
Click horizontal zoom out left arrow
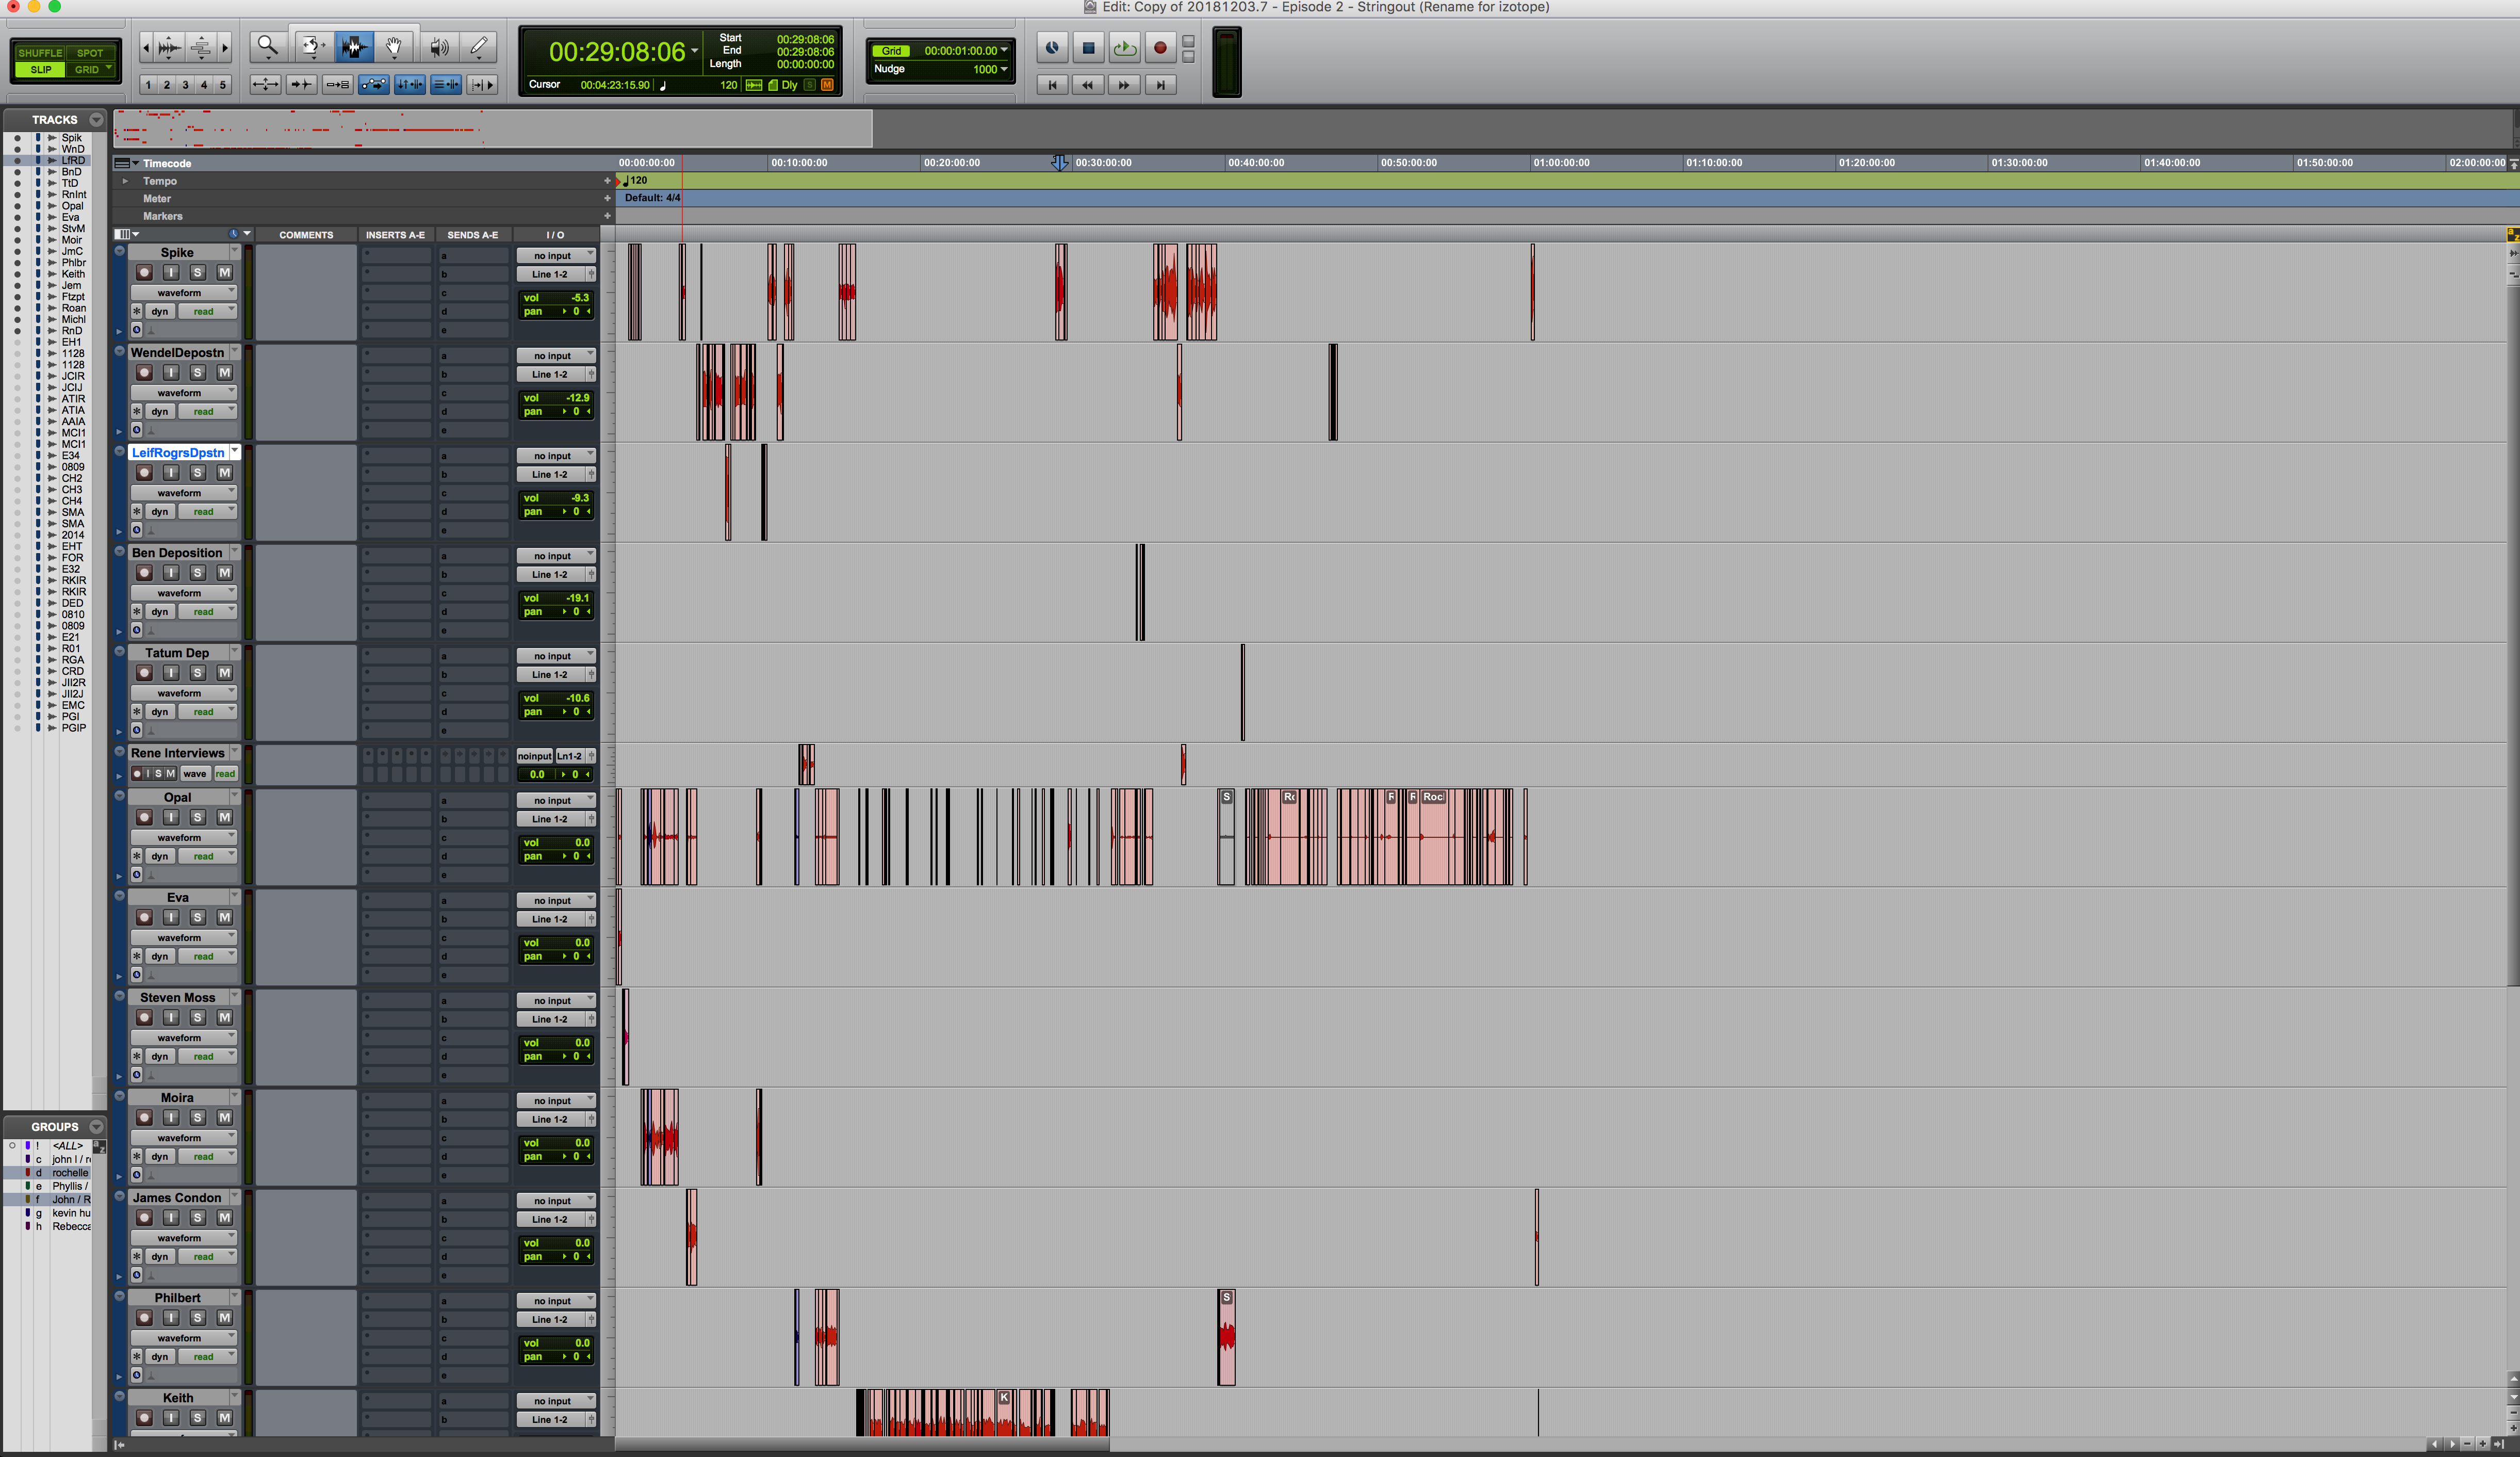pyautogui.click(x=146, y=47)
